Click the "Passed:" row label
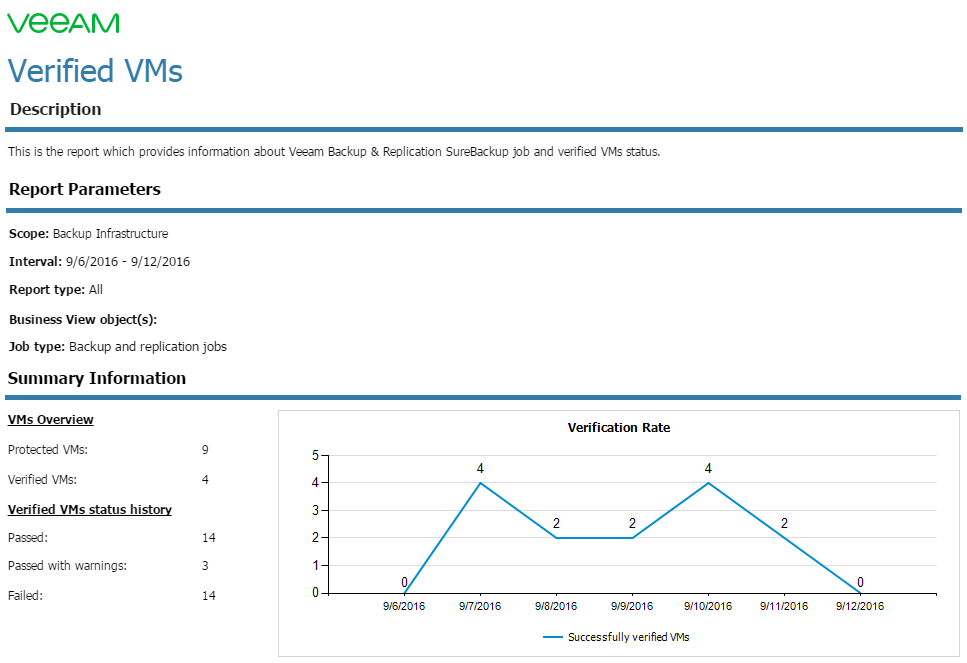 28,538
